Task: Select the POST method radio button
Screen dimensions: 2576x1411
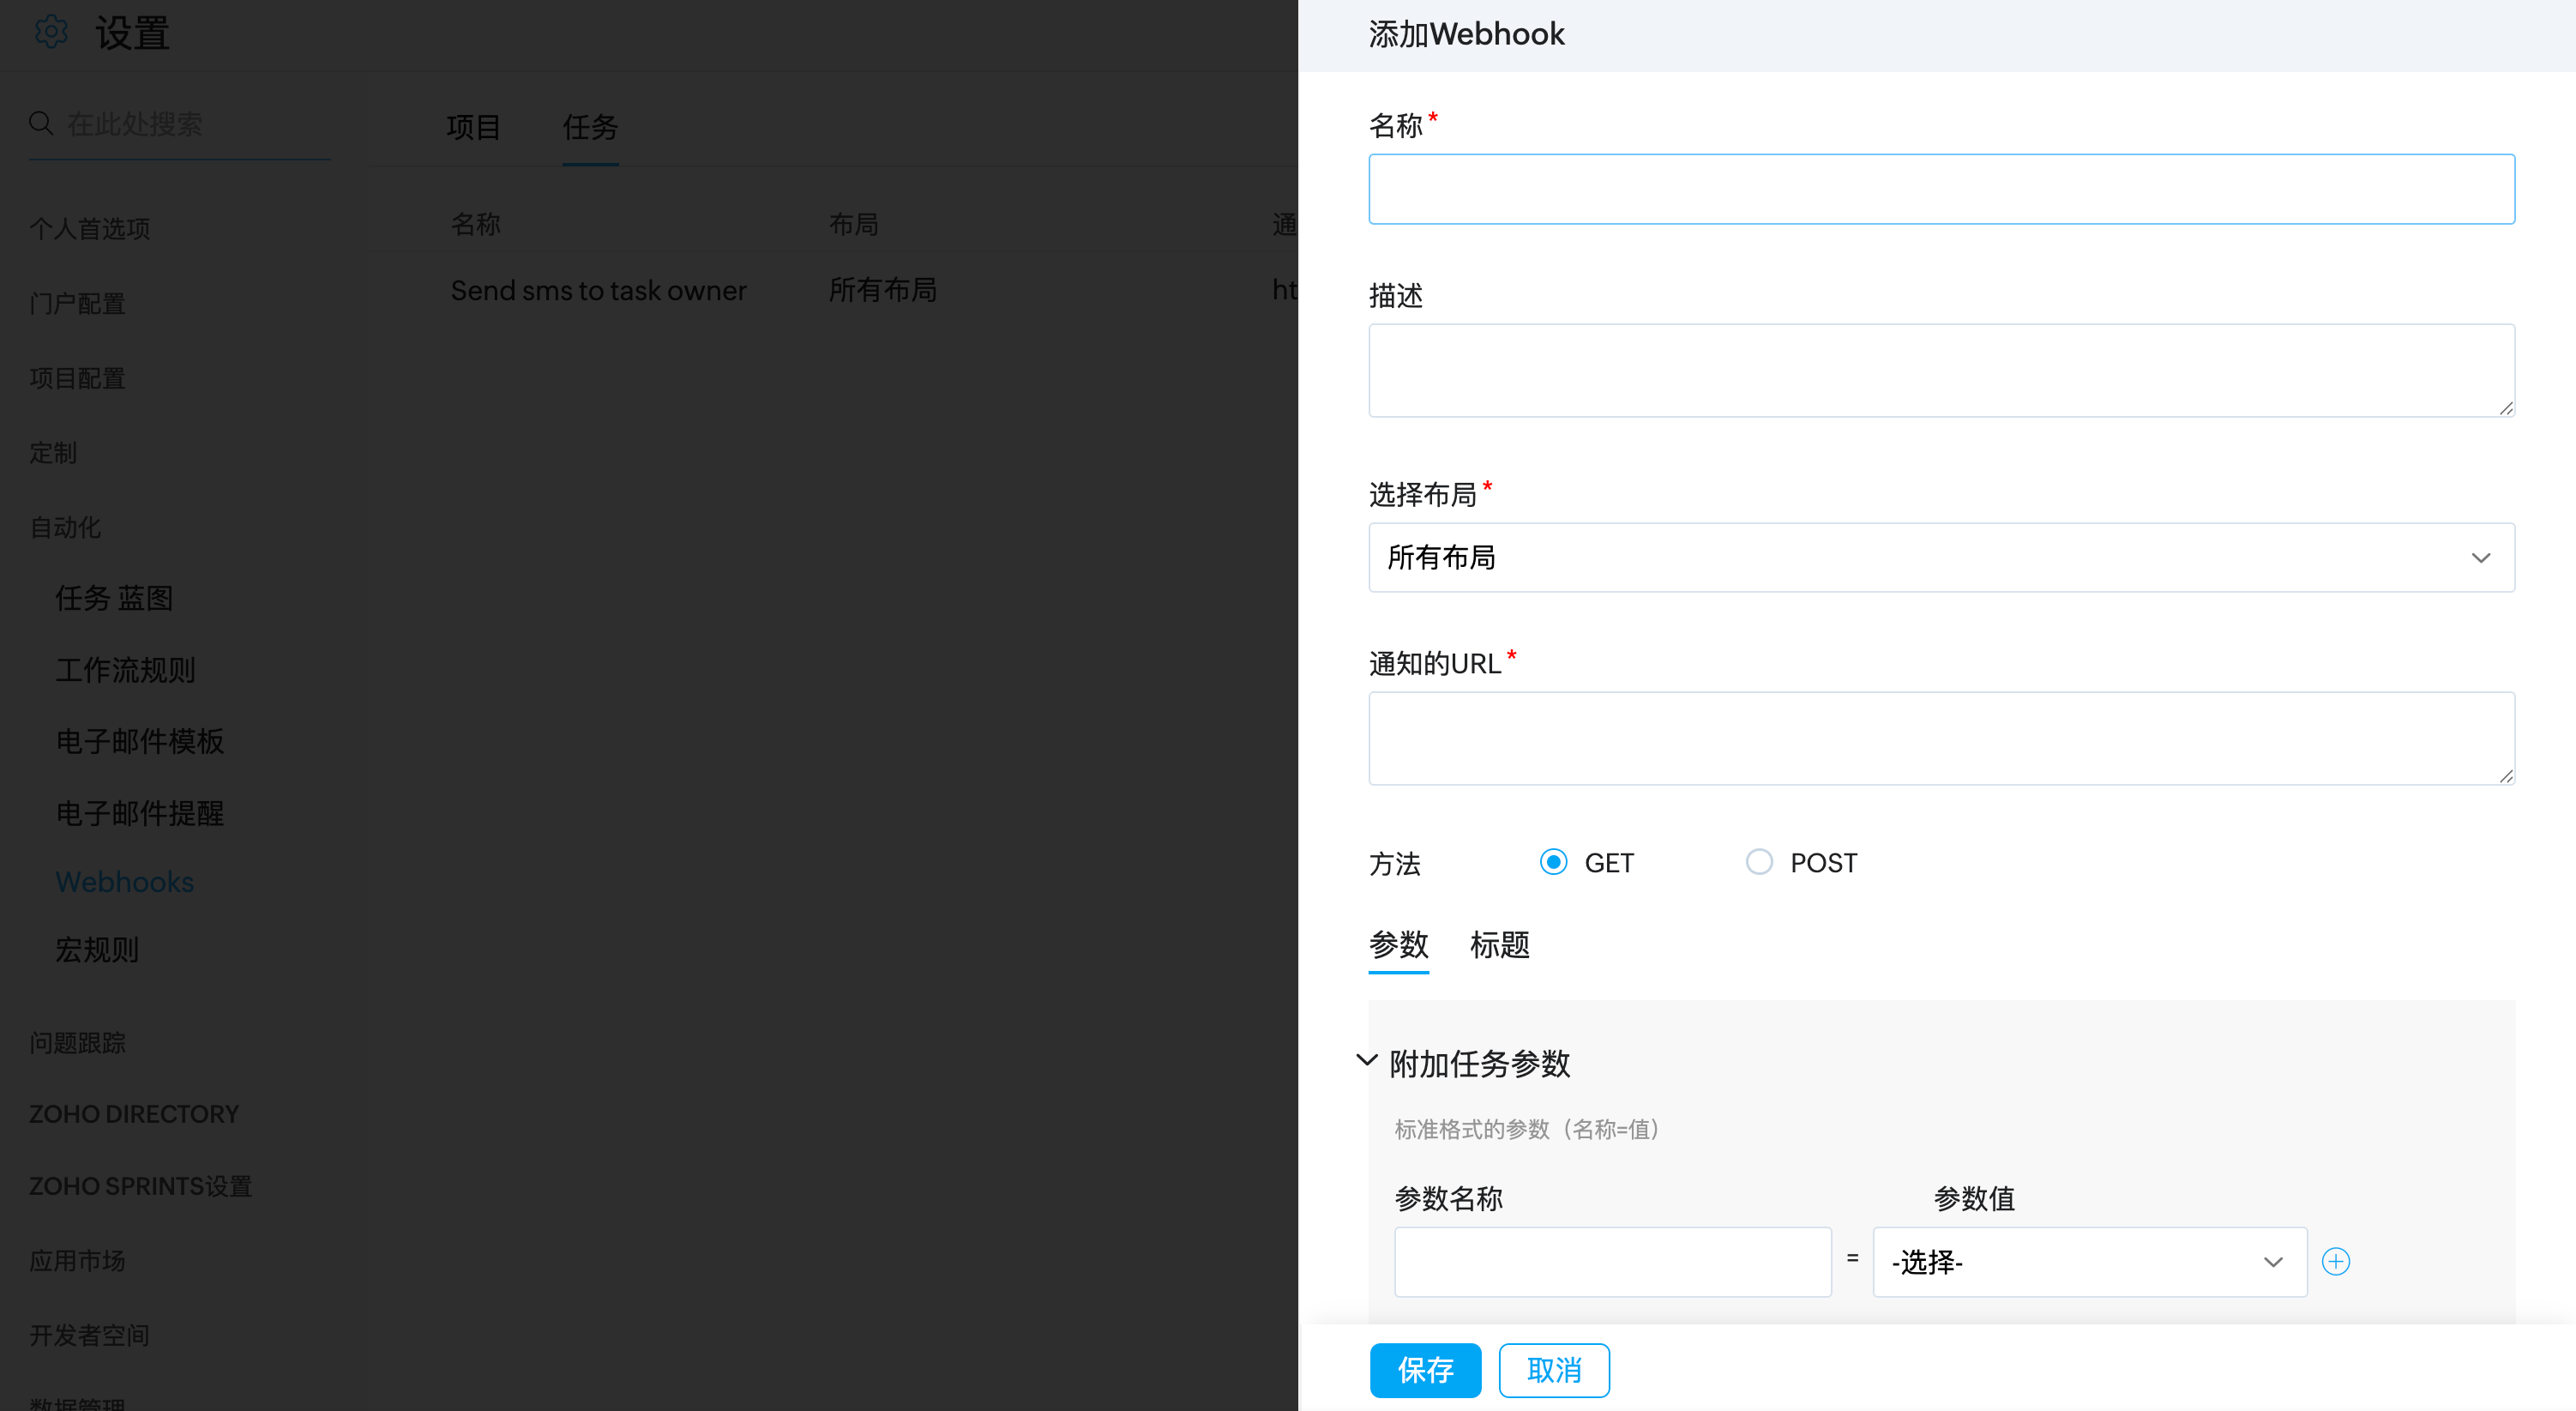Action: point(1758,862)
